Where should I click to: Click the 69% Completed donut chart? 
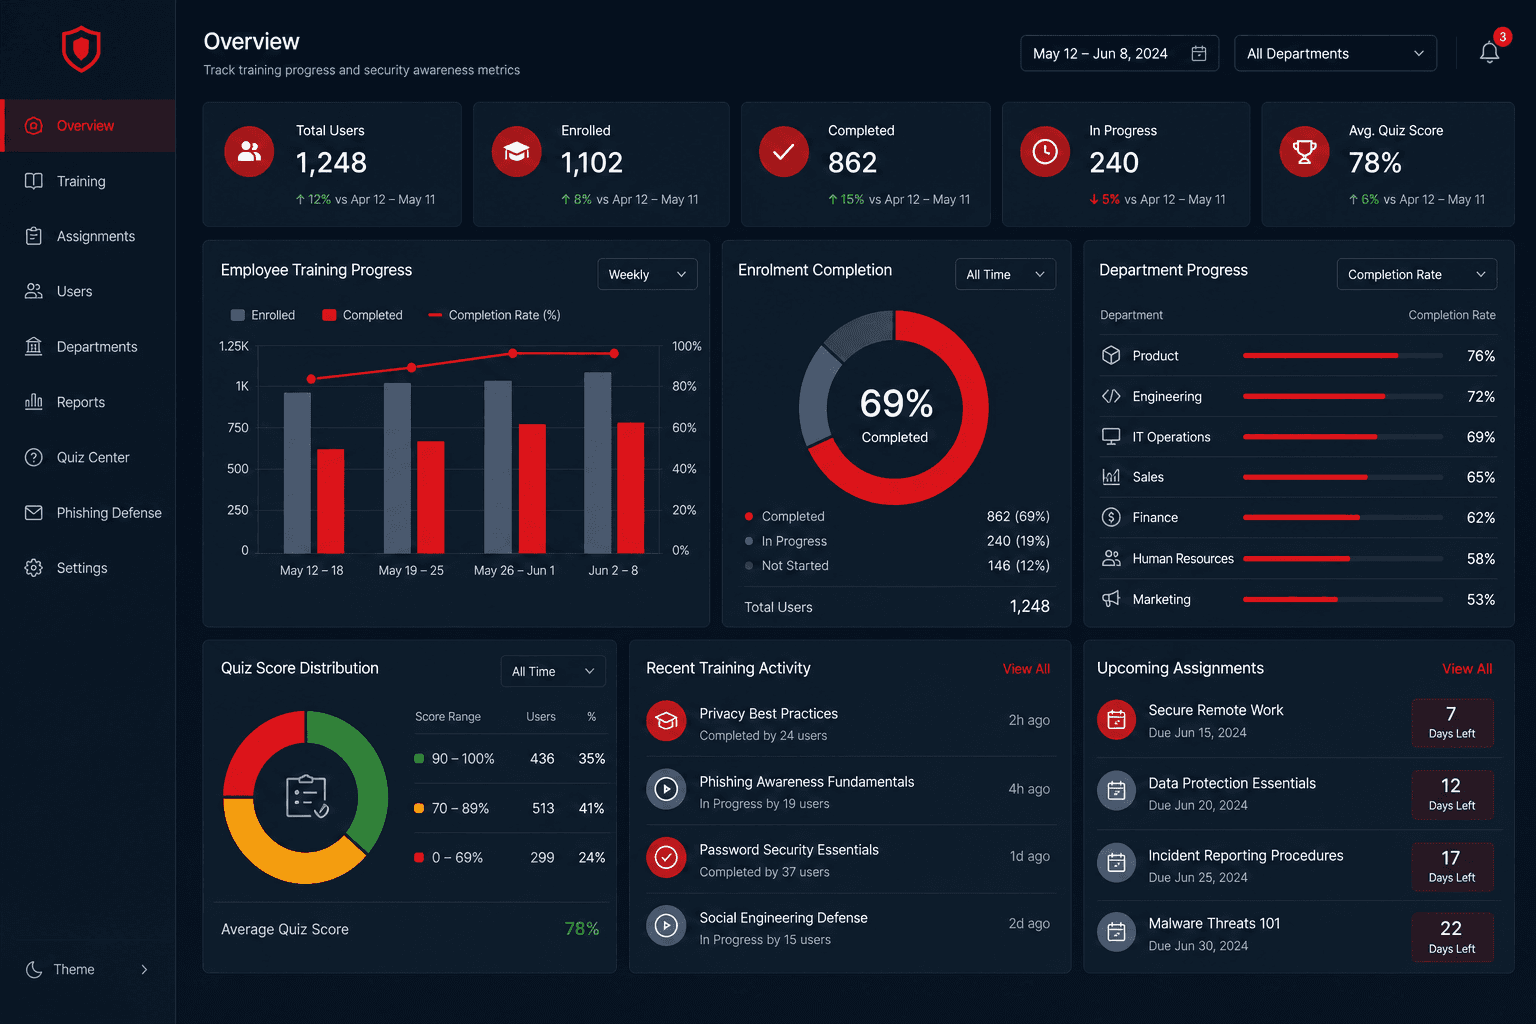coord(894,407)
